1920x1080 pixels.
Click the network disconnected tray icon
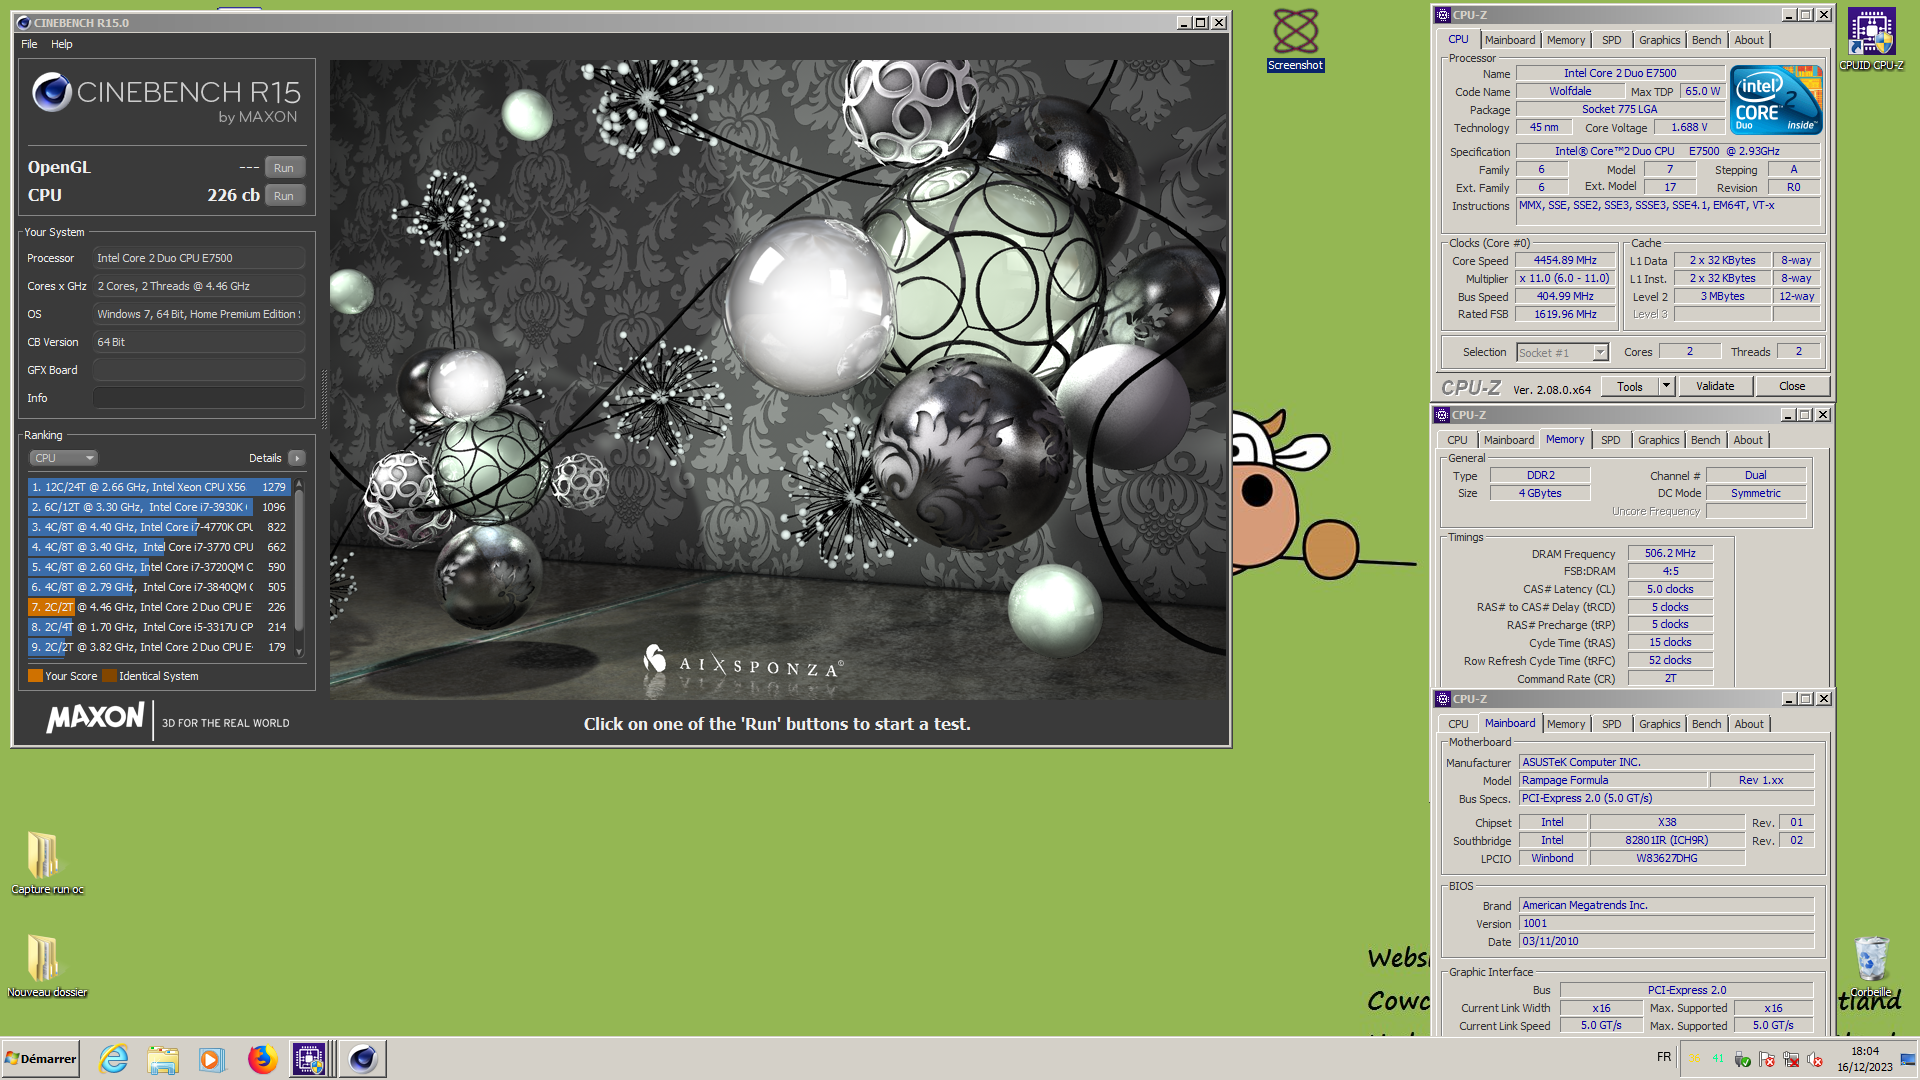coord(1791,1059)
